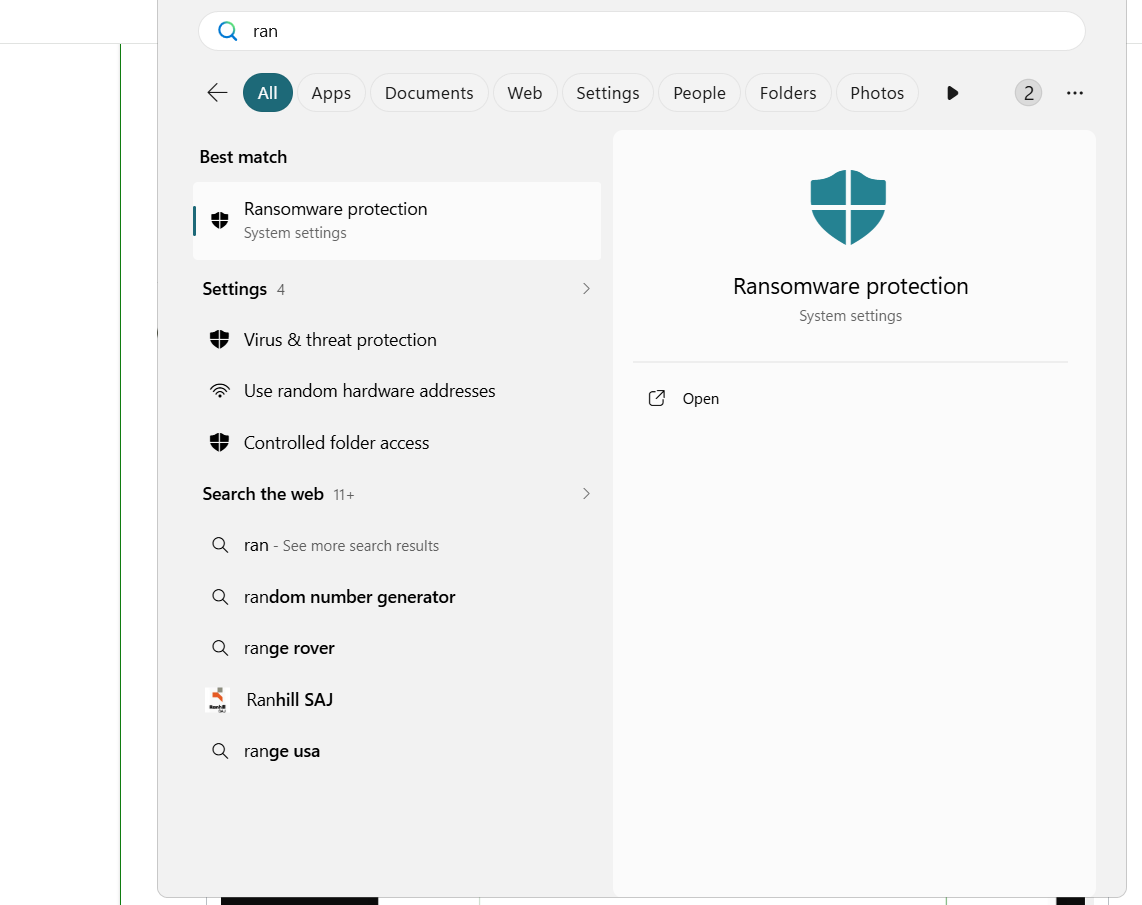Screen dimensions: 1142x905
Task: Search web for random number generator
Action: tap(397, 597)
